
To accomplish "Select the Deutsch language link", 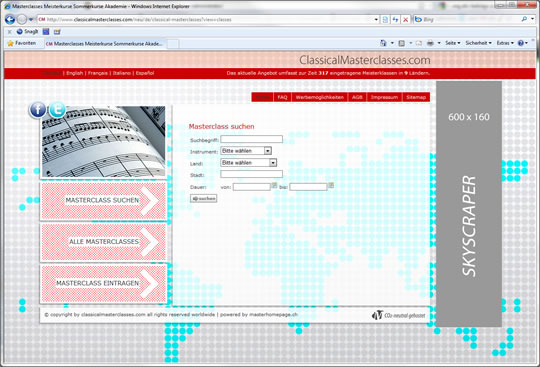I will [x=52, y=73].
